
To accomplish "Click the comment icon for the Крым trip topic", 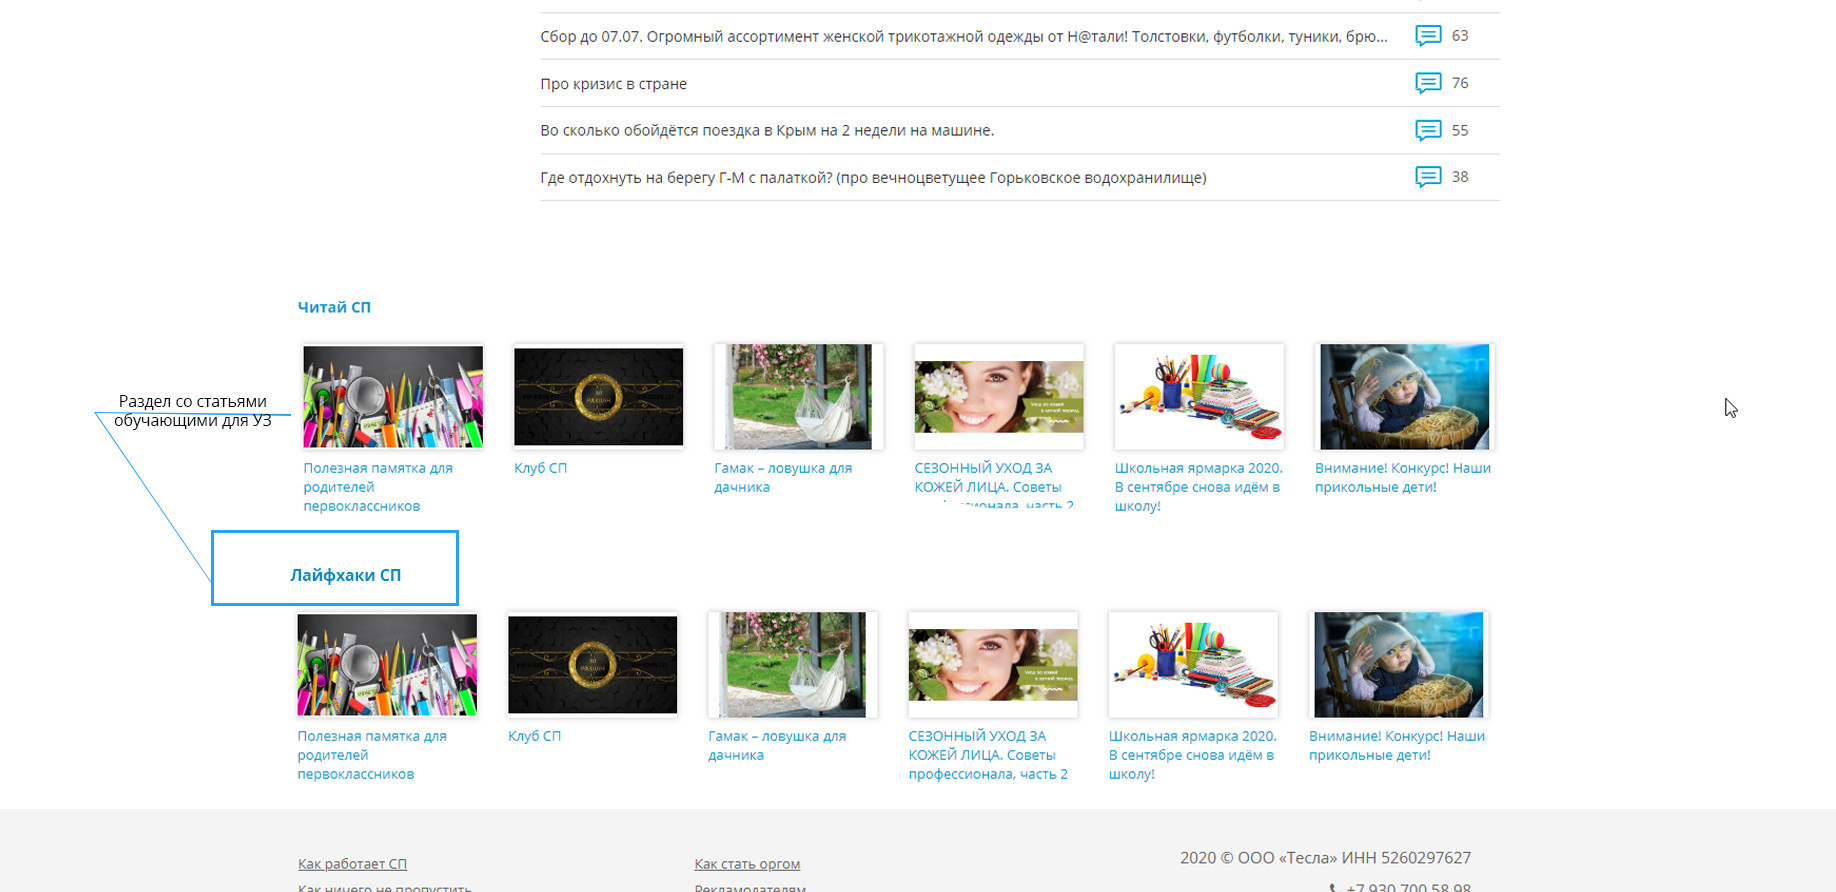I will [1428, 130].
